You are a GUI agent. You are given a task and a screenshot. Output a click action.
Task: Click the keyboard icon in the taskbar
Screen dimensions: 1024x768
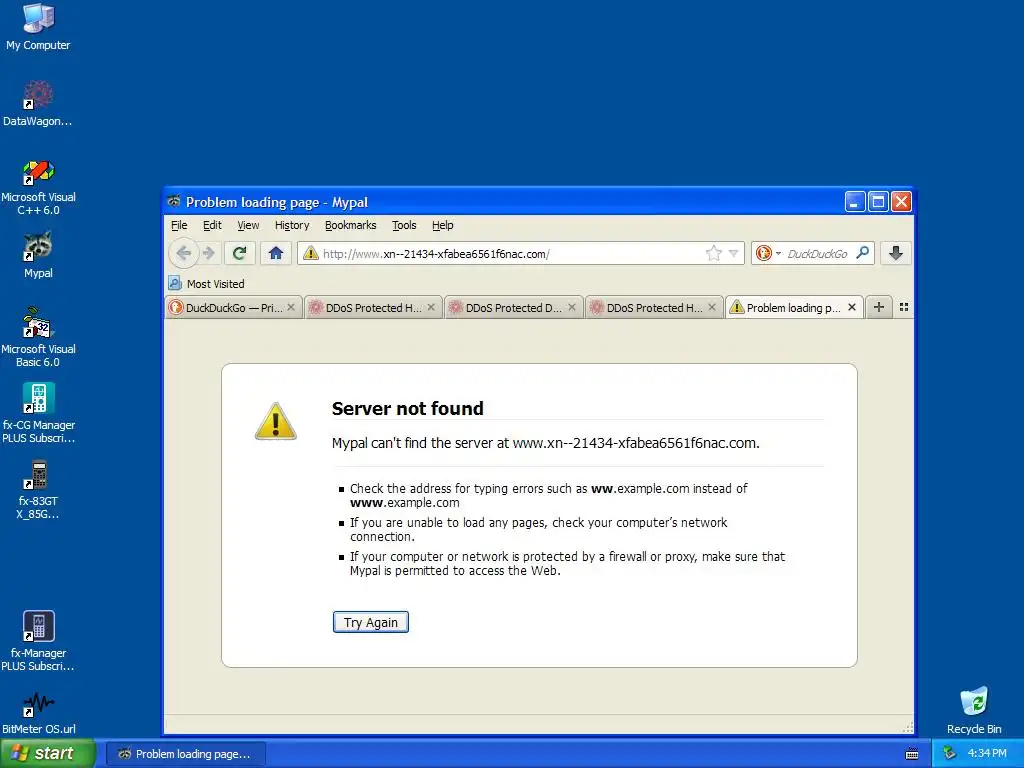pyautogui.click(x=912, y=754)
